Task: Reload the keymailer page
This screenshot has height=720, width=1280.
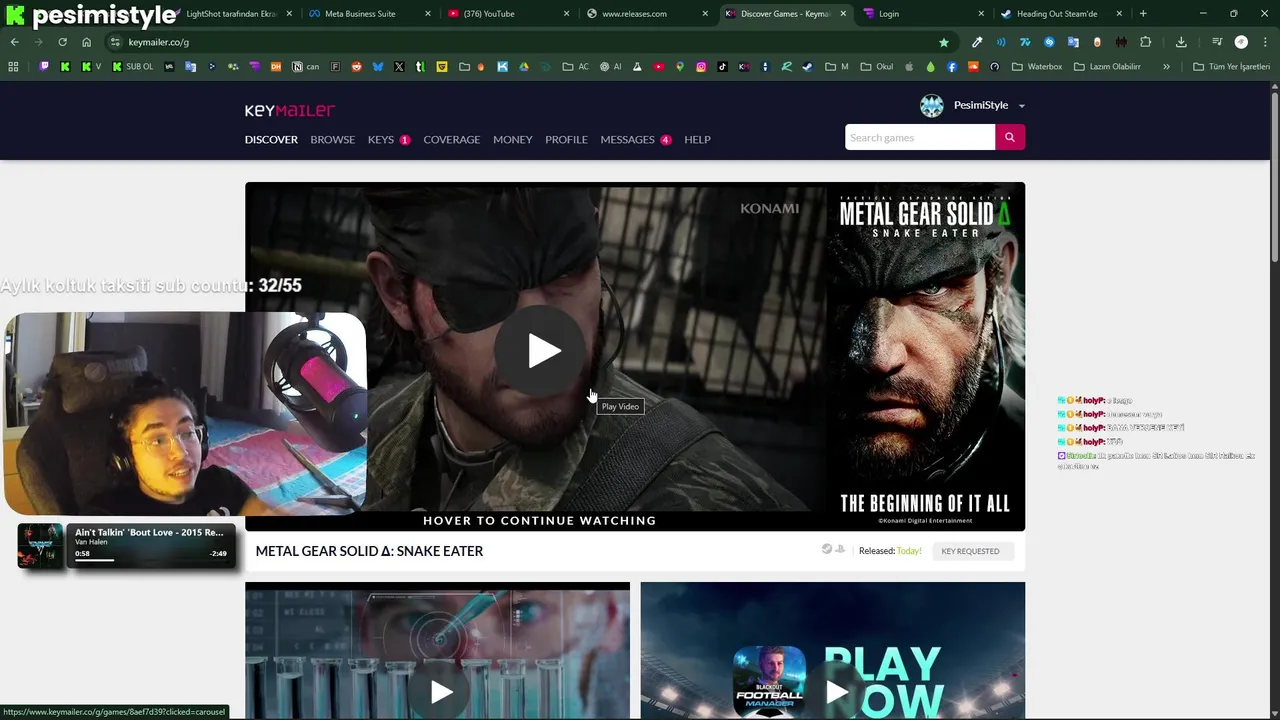Action: (x=62, y=42)
